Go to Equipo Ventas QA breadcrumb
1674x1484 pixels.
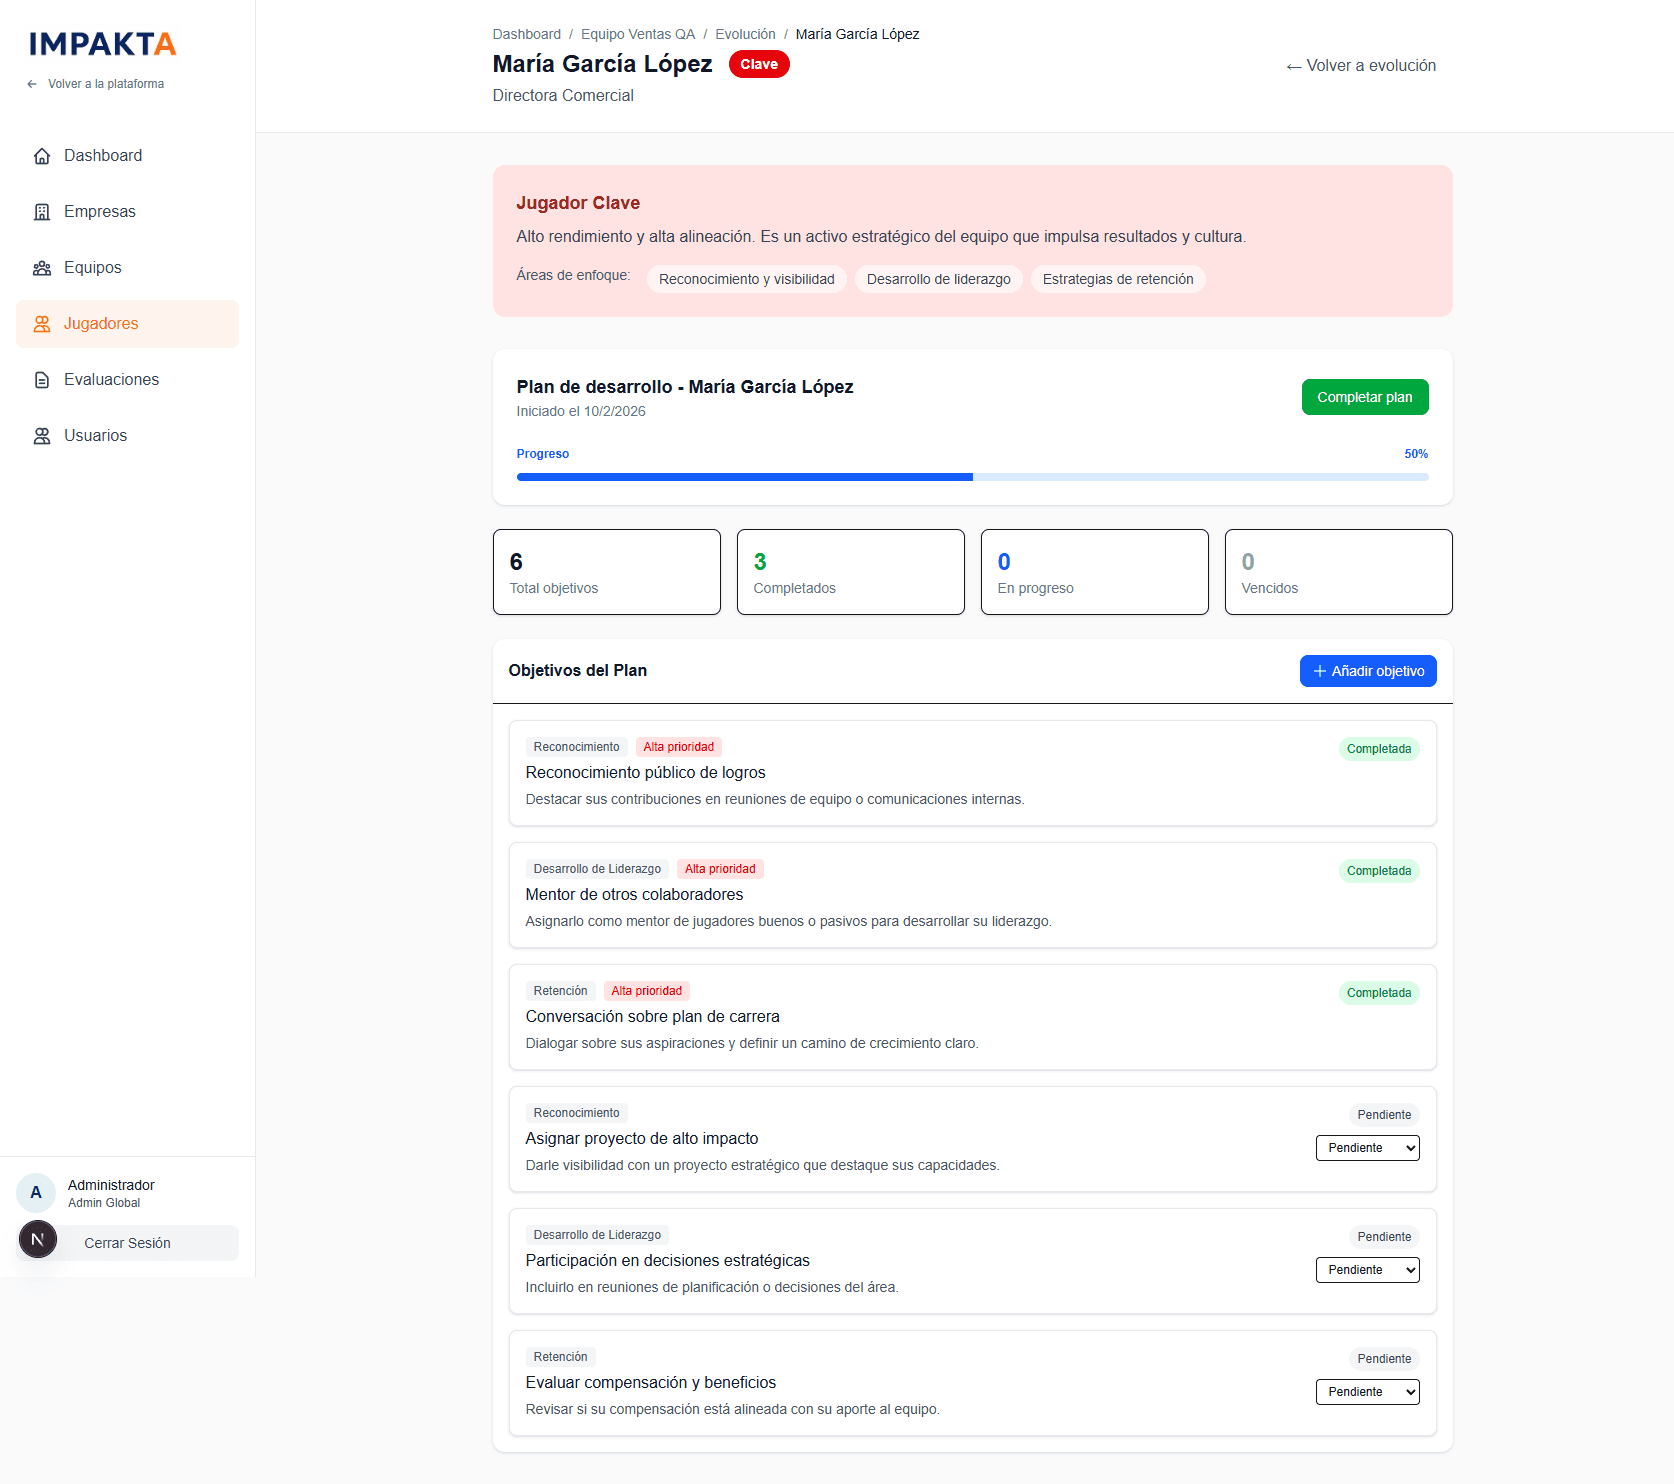pos(638,34)
